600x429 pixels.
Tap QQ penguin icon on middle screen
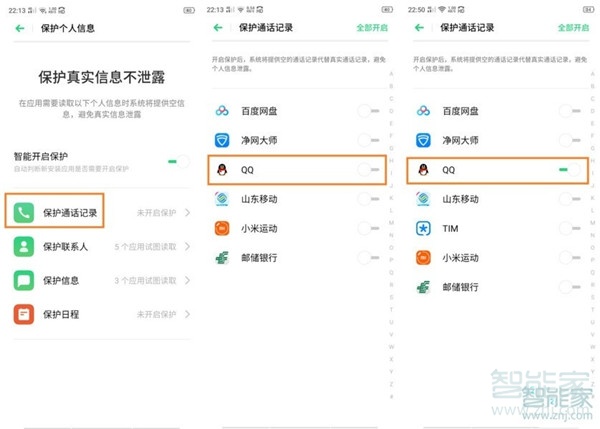click(x=222, y=170)
